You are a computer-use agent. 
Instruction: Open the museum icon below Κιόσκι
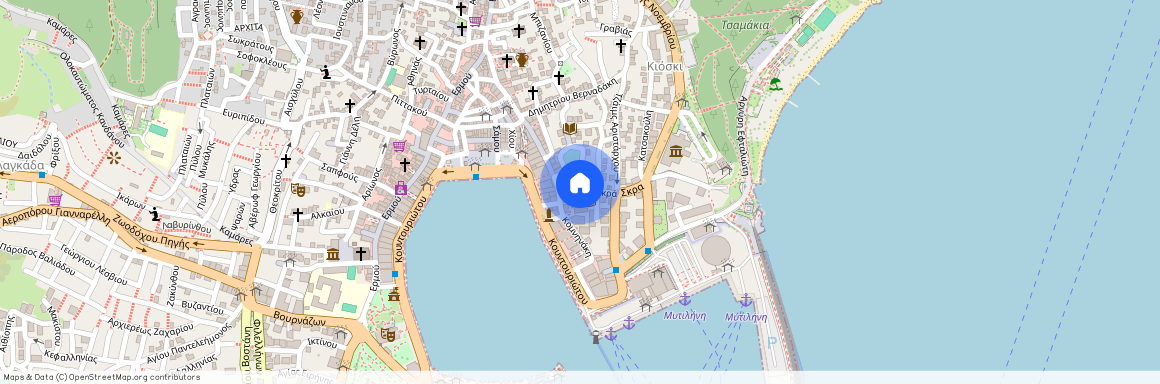click(x=675, y=152)
